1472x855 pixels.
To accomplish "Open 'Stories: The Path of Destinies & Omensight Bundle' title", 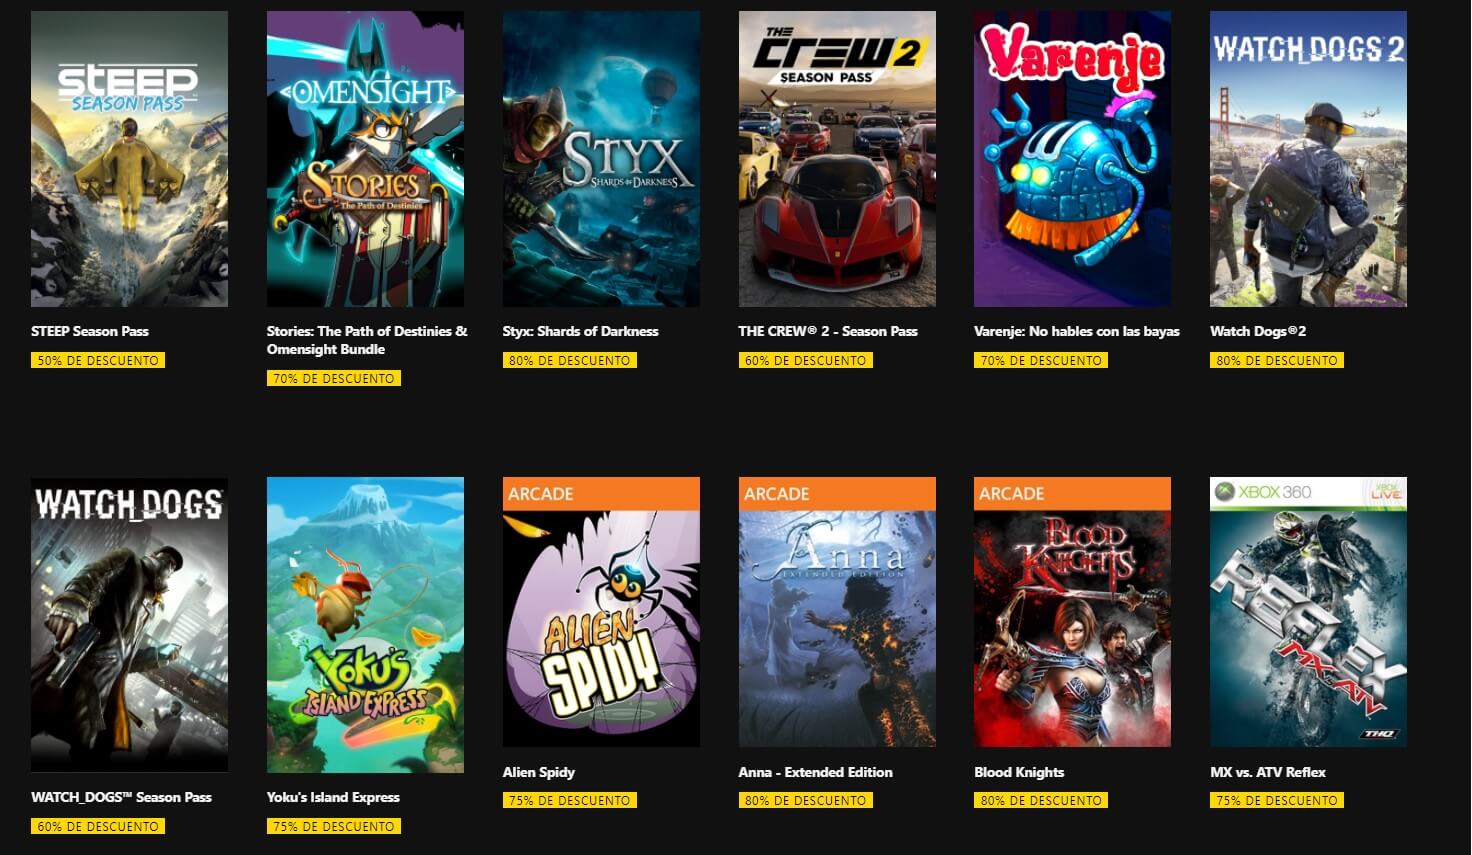I will [367, 340].
